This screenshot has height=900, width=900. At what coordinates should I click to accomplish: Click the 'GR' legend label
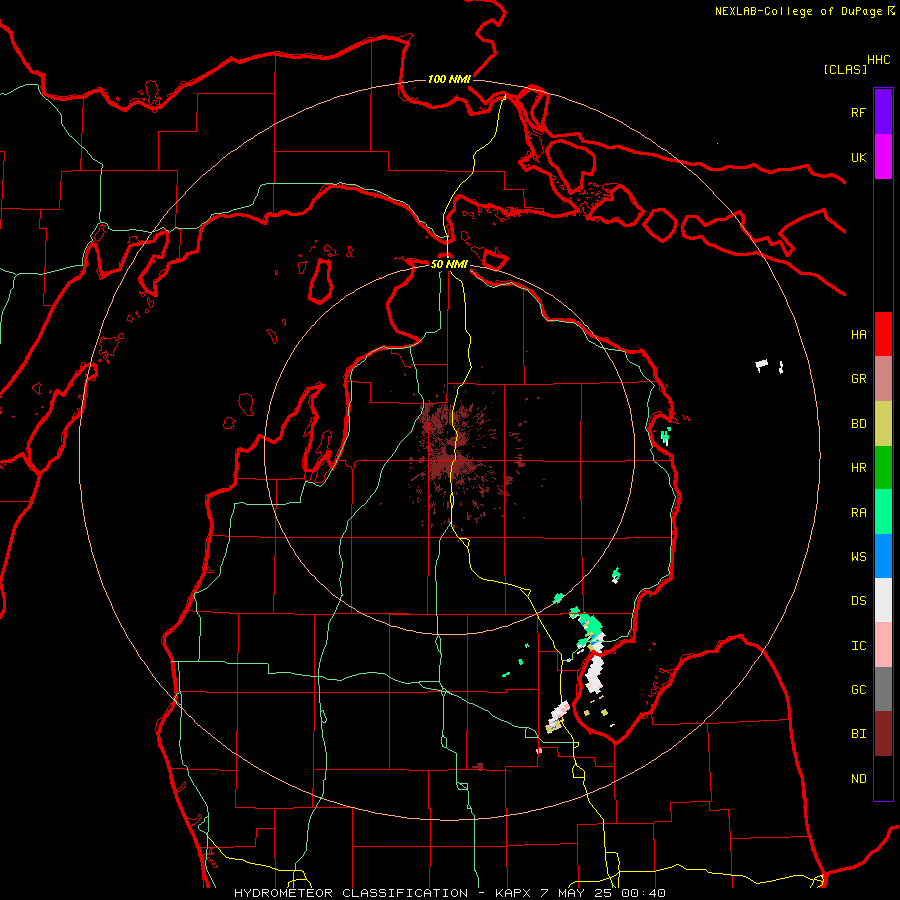[858, 379]
